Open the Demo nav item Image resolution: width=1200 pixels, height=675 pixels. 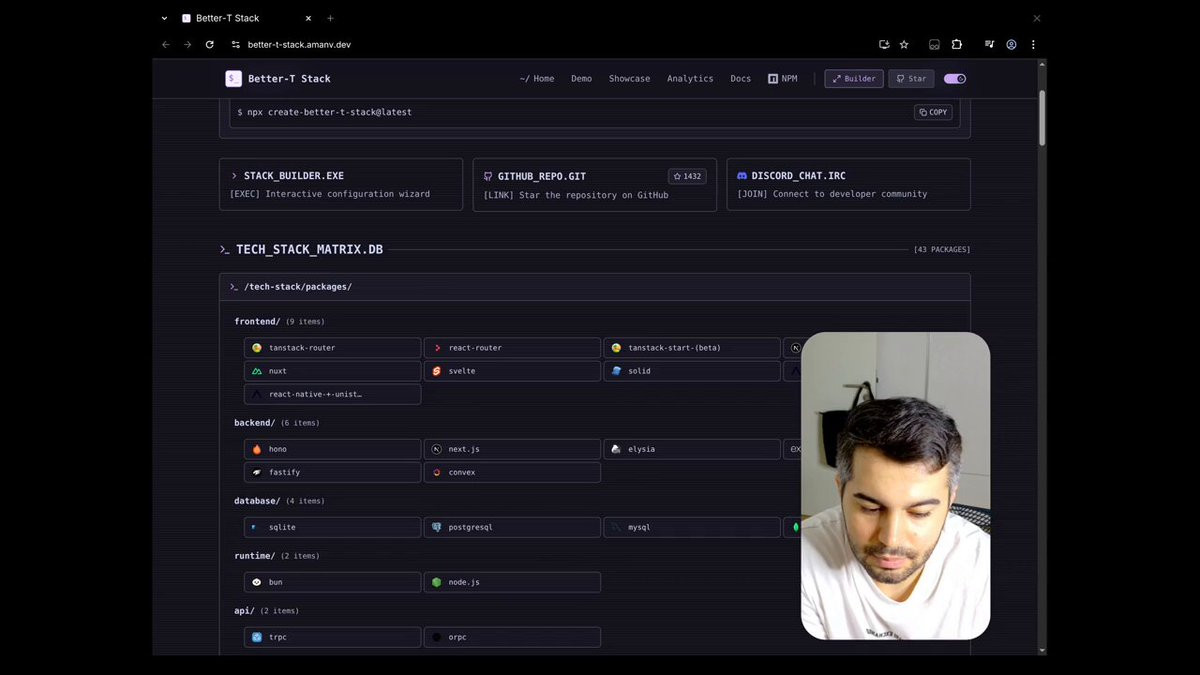coord(581,78)
